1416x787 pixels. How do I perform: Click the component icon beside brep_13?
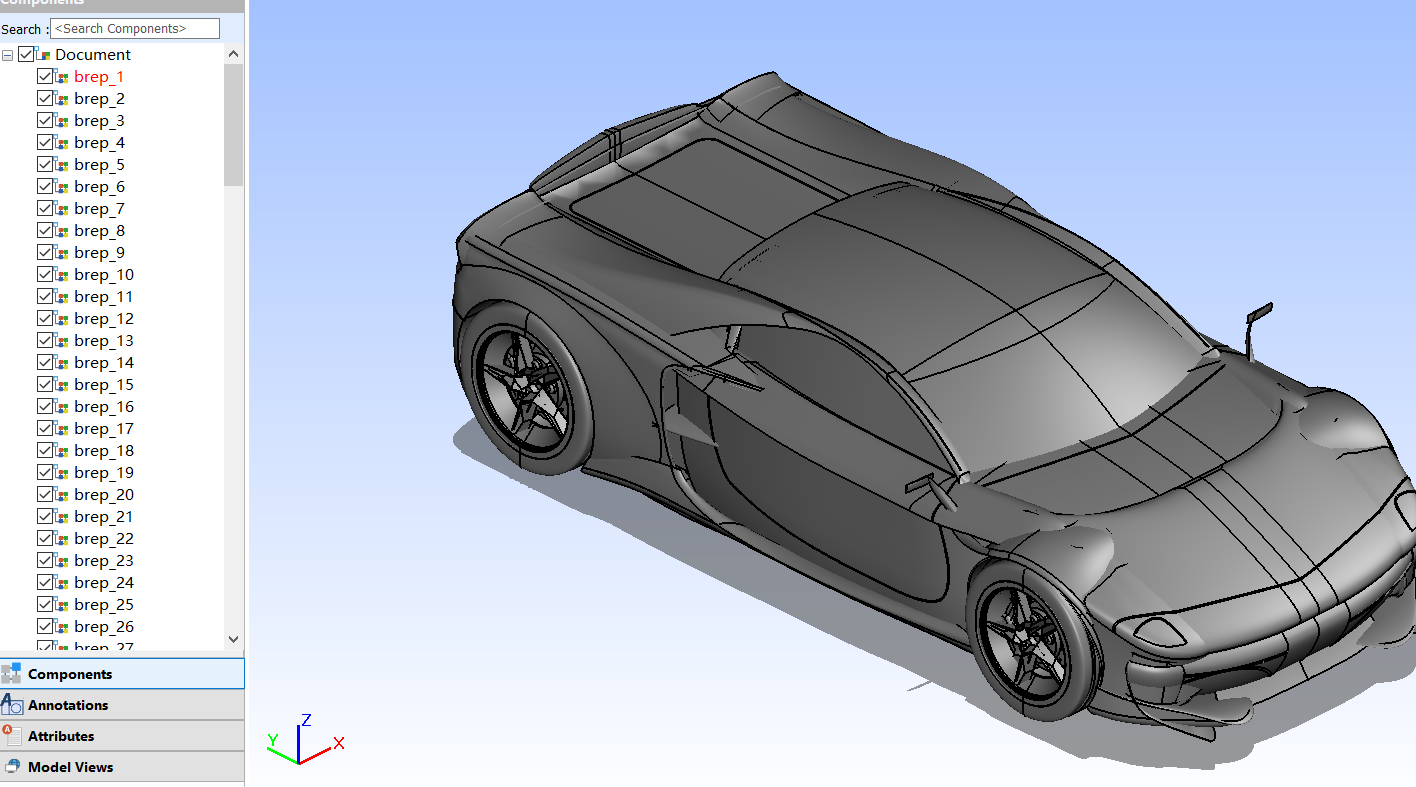coord(62,340)
